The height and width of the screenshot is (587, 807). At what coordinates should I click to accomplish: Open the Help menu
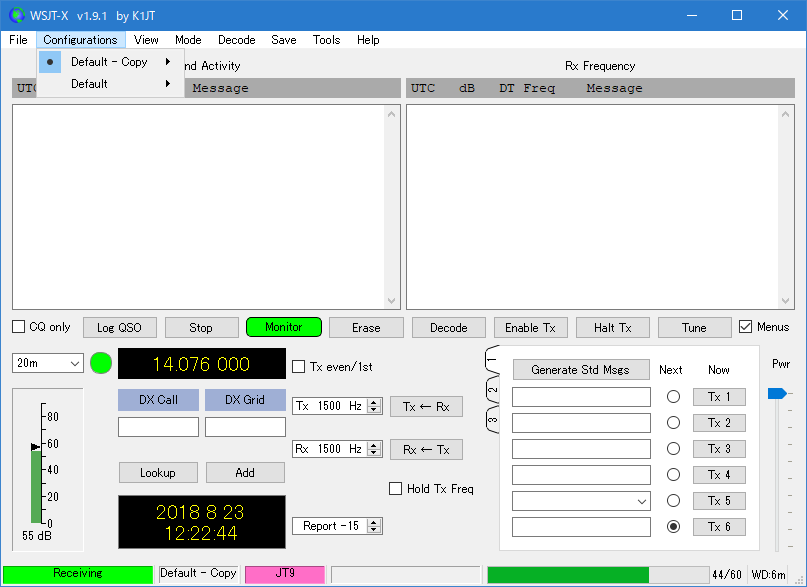(368, 40)
